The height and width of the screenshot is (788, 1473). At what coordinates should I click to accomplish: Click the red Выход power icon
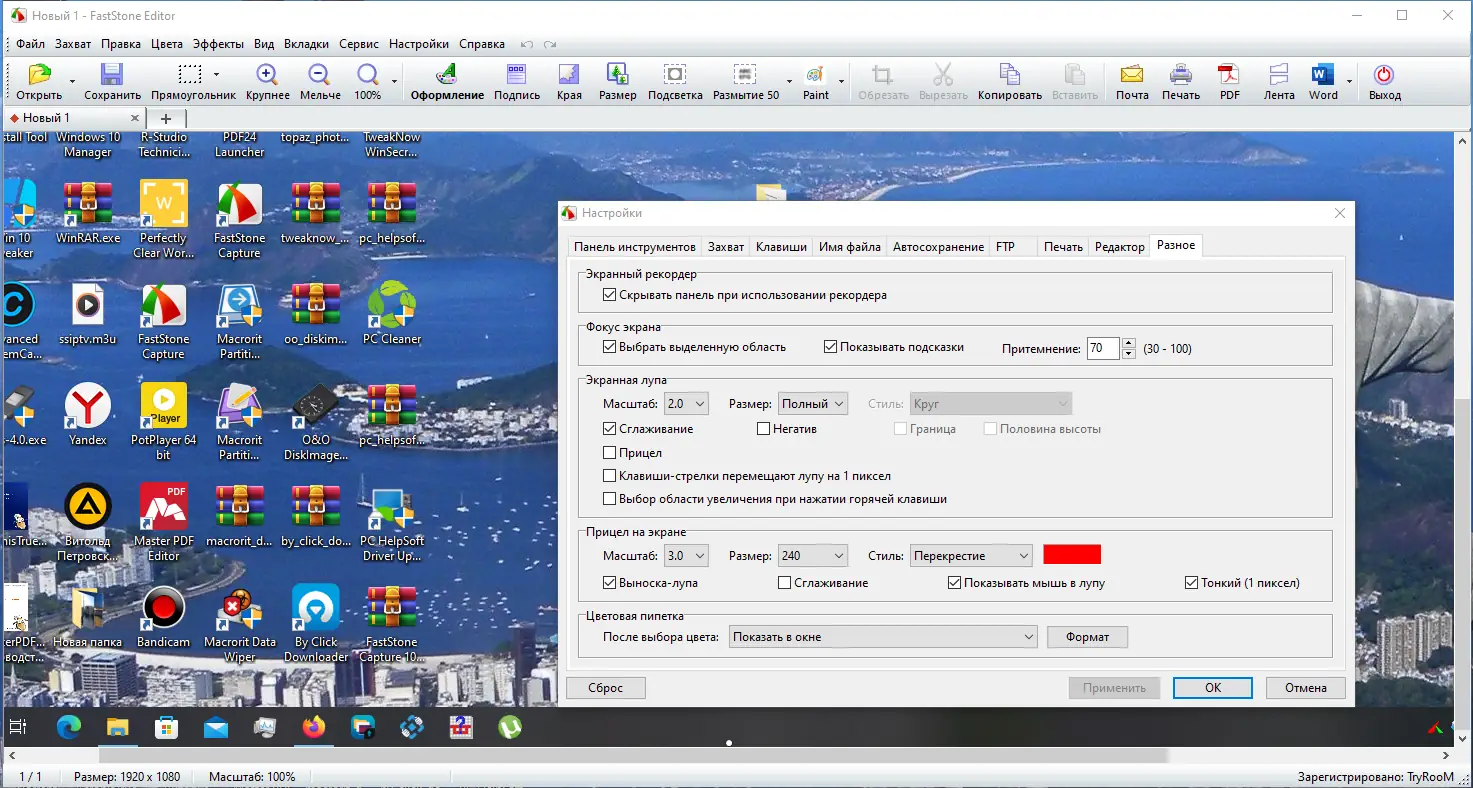1384,75
